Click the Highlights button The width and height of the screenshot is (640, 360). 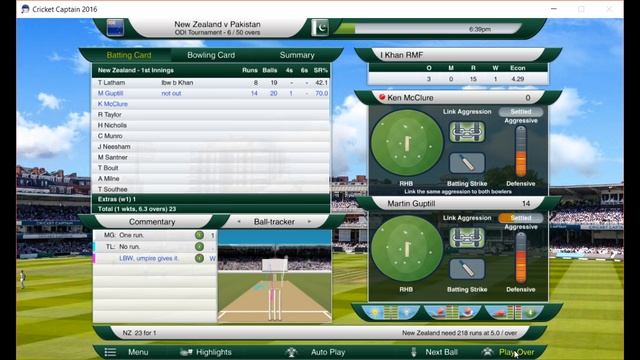213,352
